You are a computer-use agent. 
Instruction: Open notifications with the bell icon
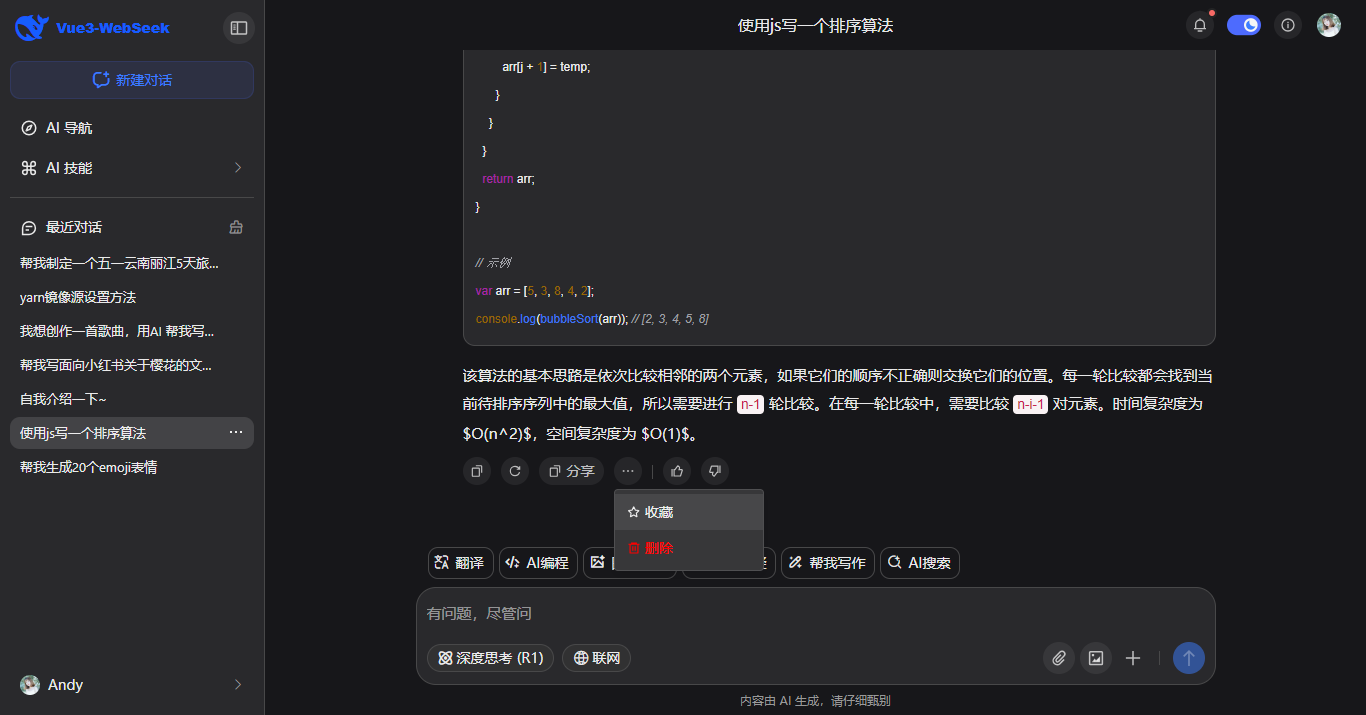(1199, 25)
